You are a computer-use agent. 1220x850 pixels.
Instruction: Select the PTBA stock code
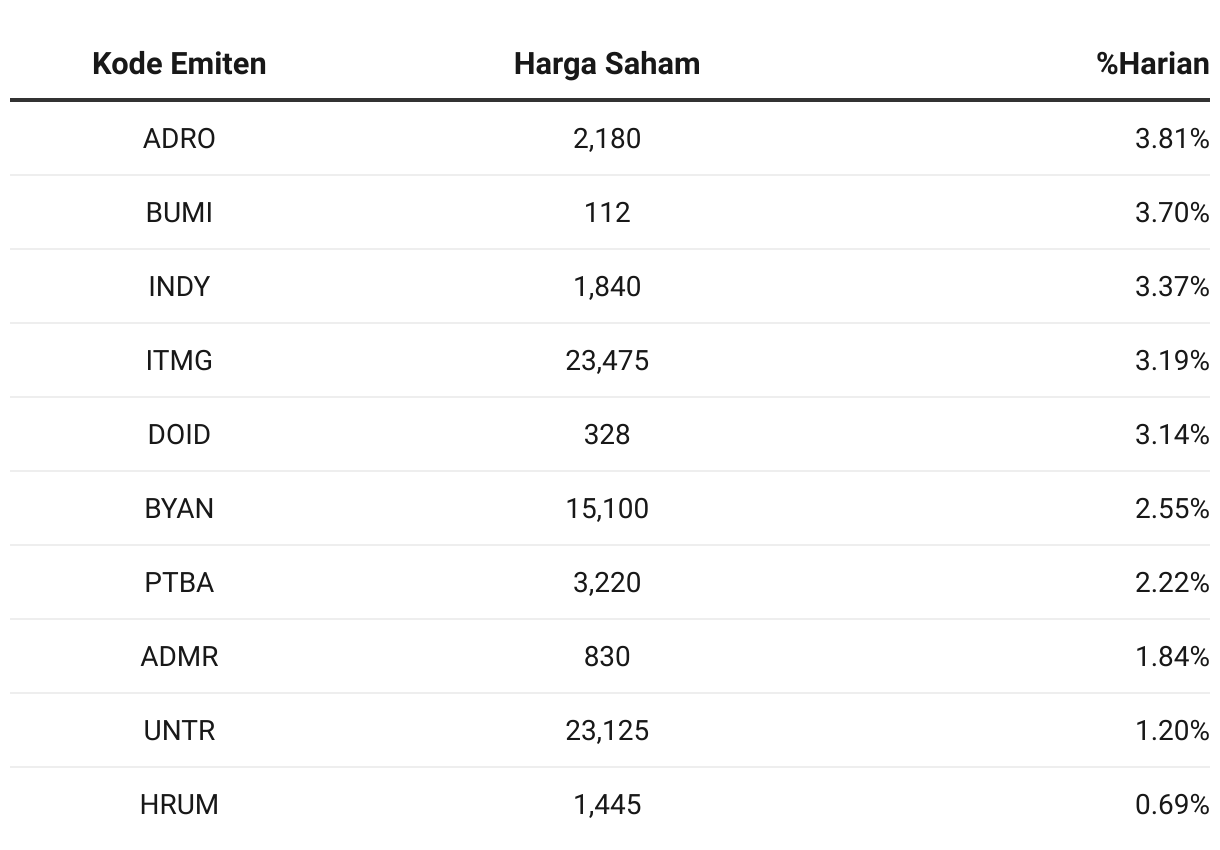[x=179, y=582]
